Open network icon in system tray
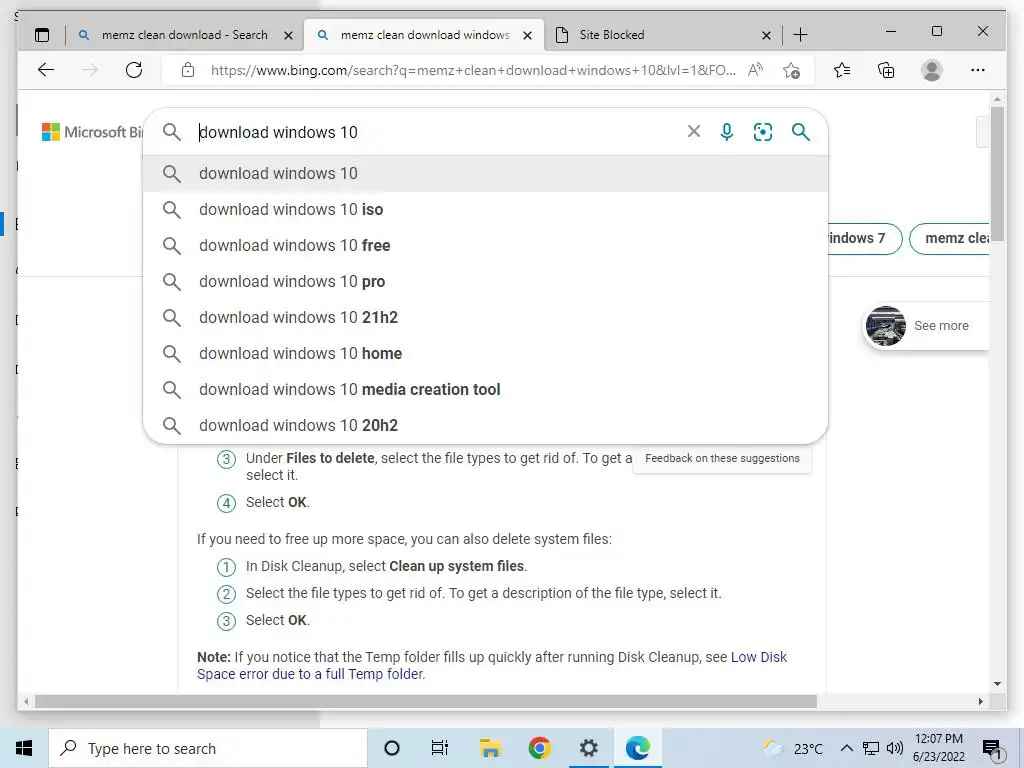The image size is (1024, 768). [x=871, y=748]
